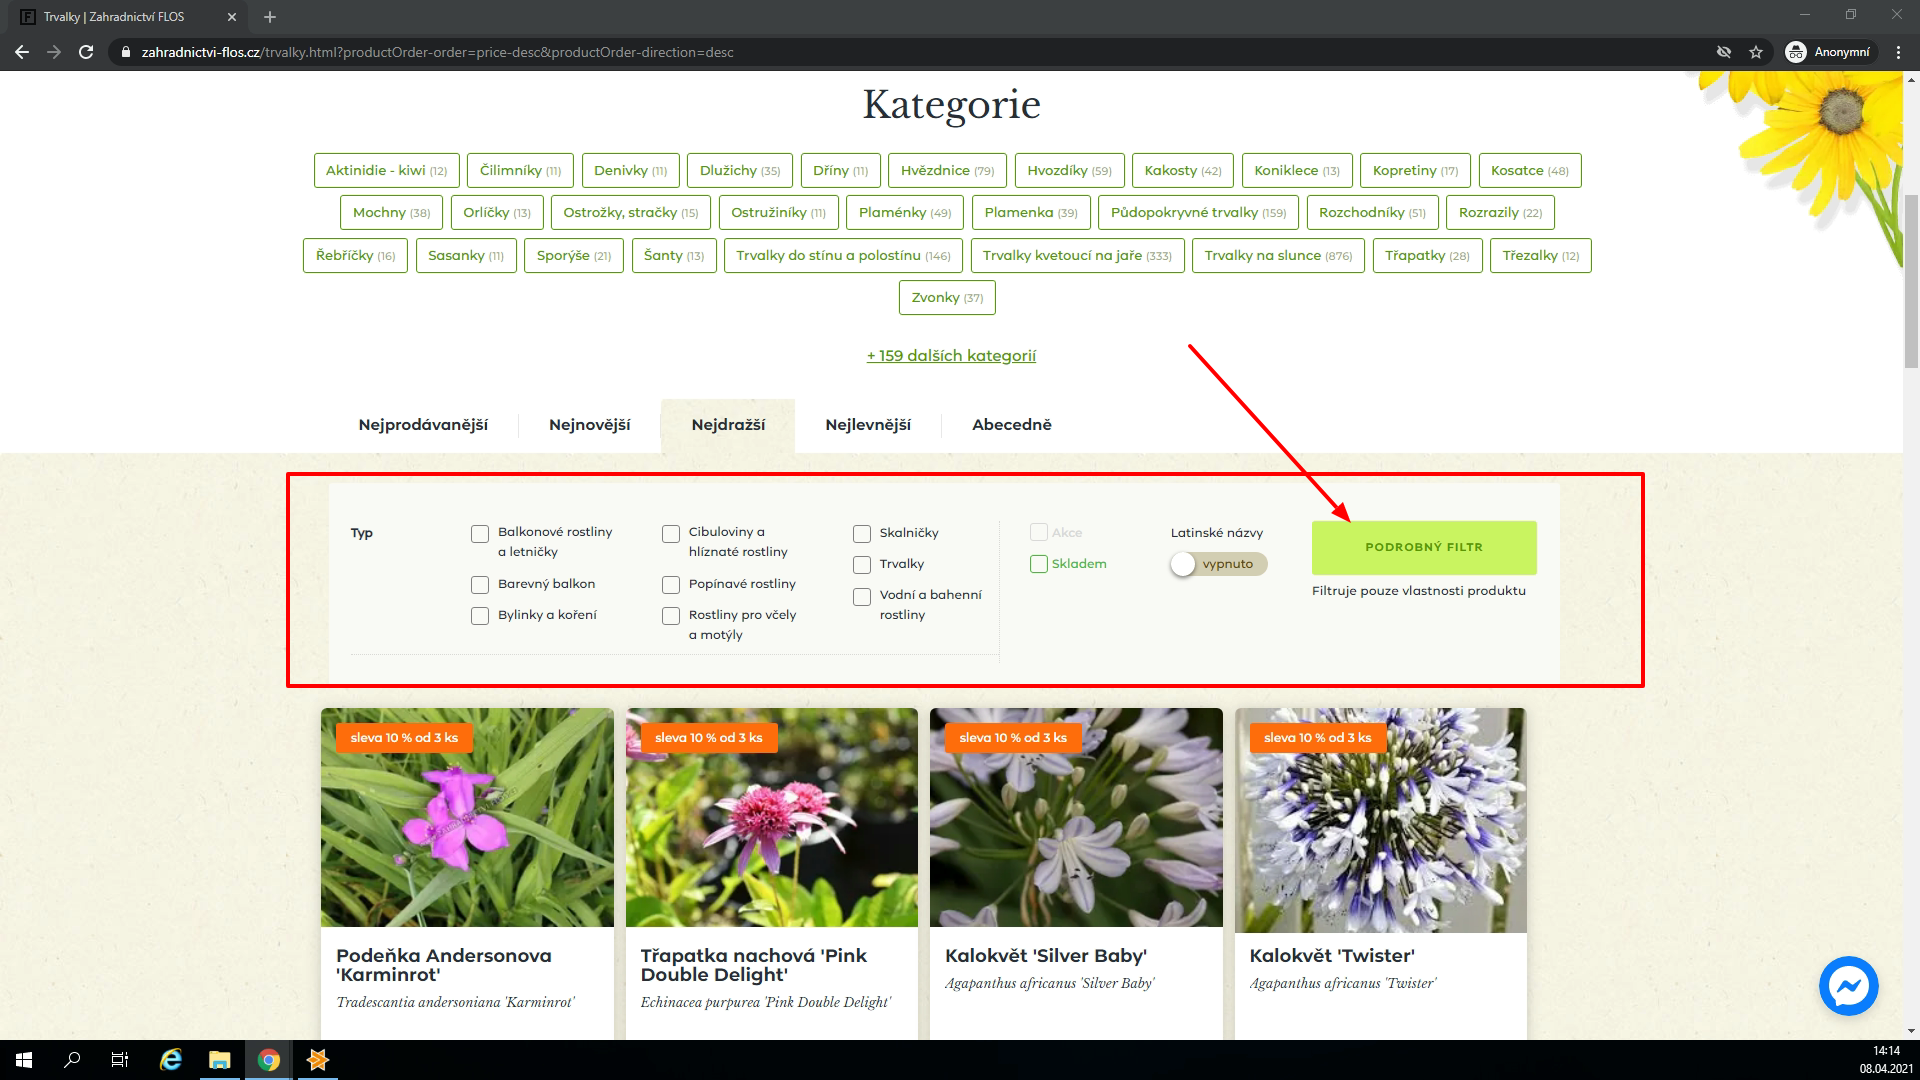Sort by Abecedně tab
Viewport: 1920px width, 1080px height.
pyautogui.click(x=1012, y=425)
